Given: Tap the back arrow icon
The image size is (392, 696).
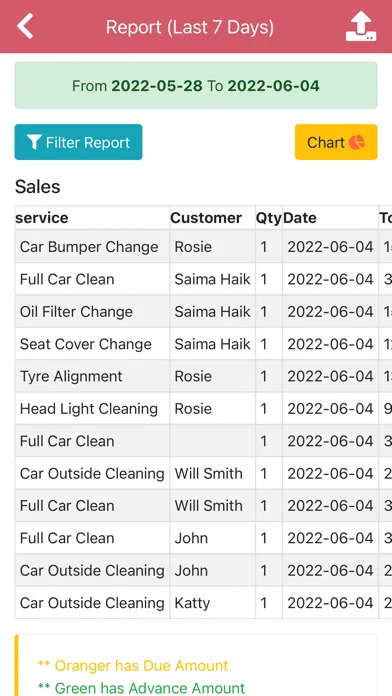Looking at the screenshot, I should [25, 26].
